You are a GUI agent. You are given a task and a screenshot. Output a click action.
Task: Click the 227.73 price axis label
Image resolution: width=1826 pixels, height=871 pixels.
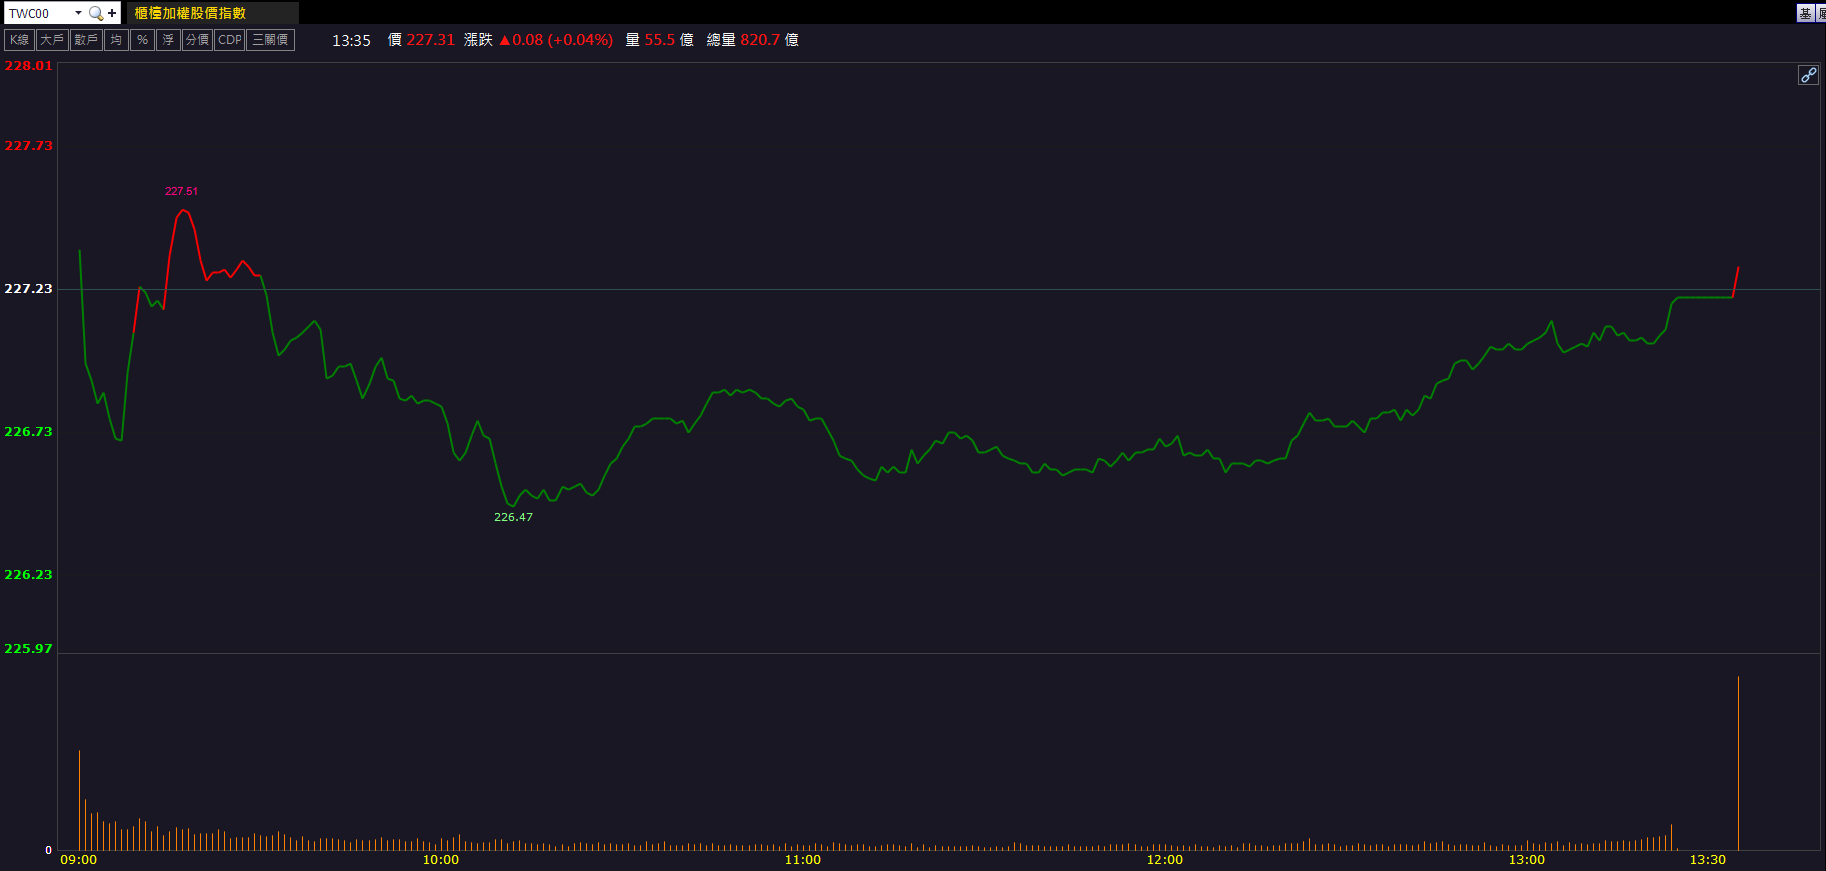[28, 146]
